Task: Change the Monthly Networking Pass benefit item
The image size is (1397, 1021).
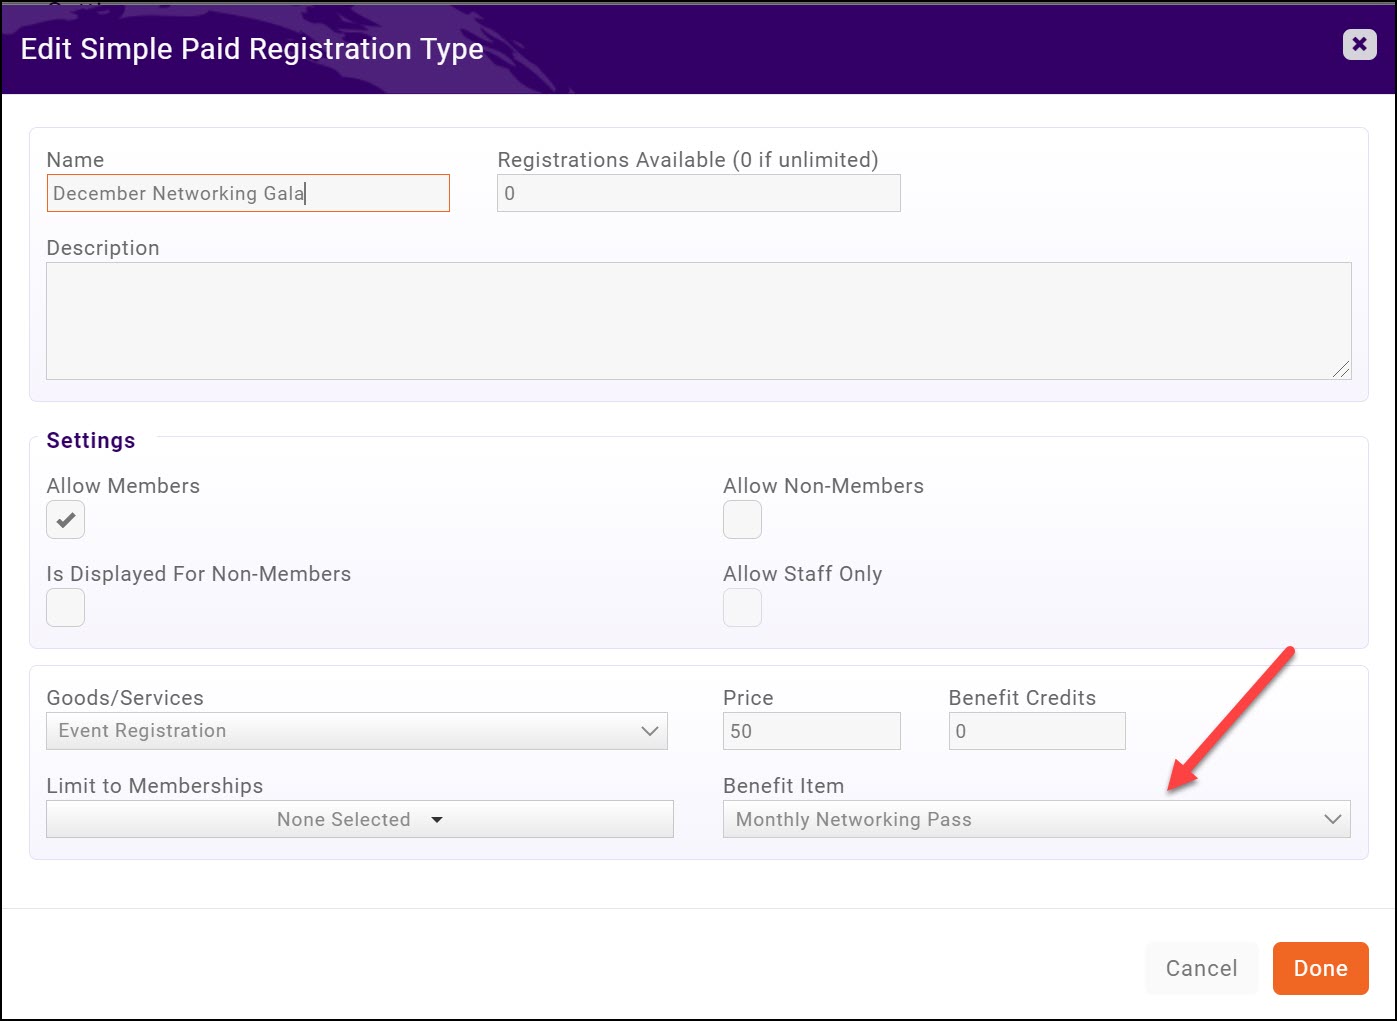Action: (1036, 819)
